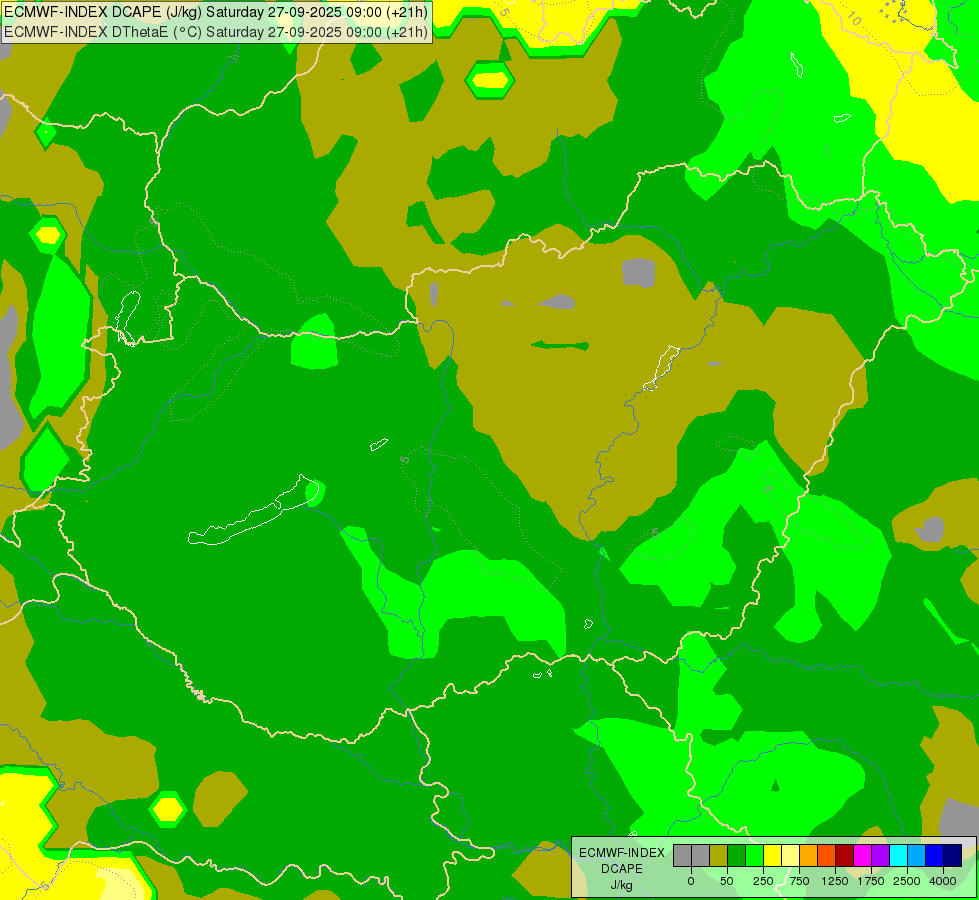Select the bright green legend swatch
979x900 pixels.
click(754, 856)
